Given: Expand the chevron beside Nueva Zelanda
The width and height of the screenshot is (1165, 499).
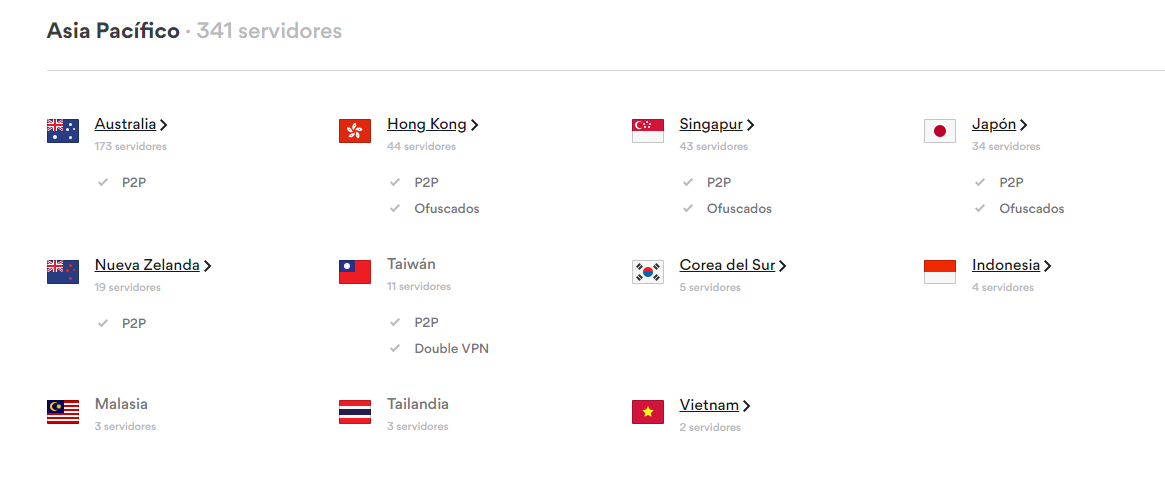Looking at the screenshot, I should coord(207,266).
